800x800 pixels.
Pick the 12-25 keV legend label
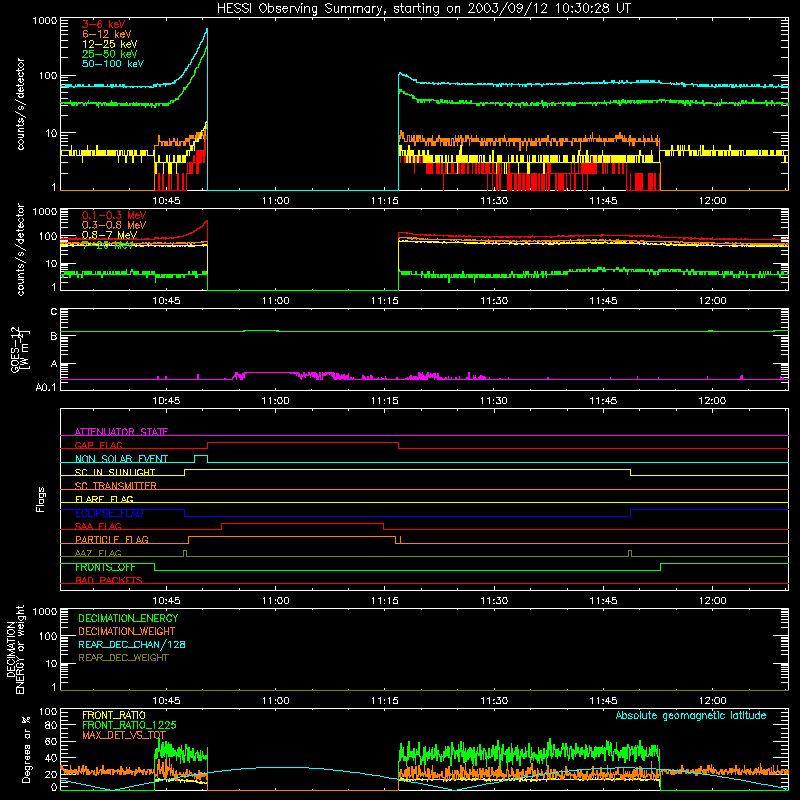pyautogui.click(x=110, y=44)
